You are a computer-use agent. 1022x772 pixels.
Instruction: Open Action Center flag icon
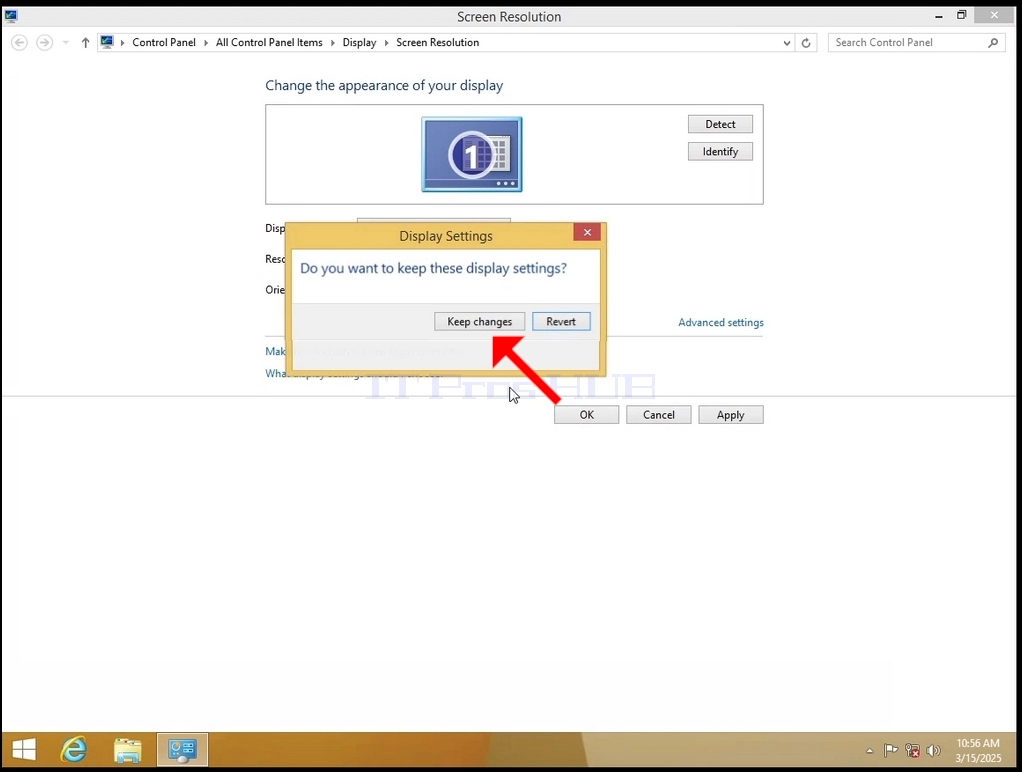pyautogui.click(x=890, y=750)
